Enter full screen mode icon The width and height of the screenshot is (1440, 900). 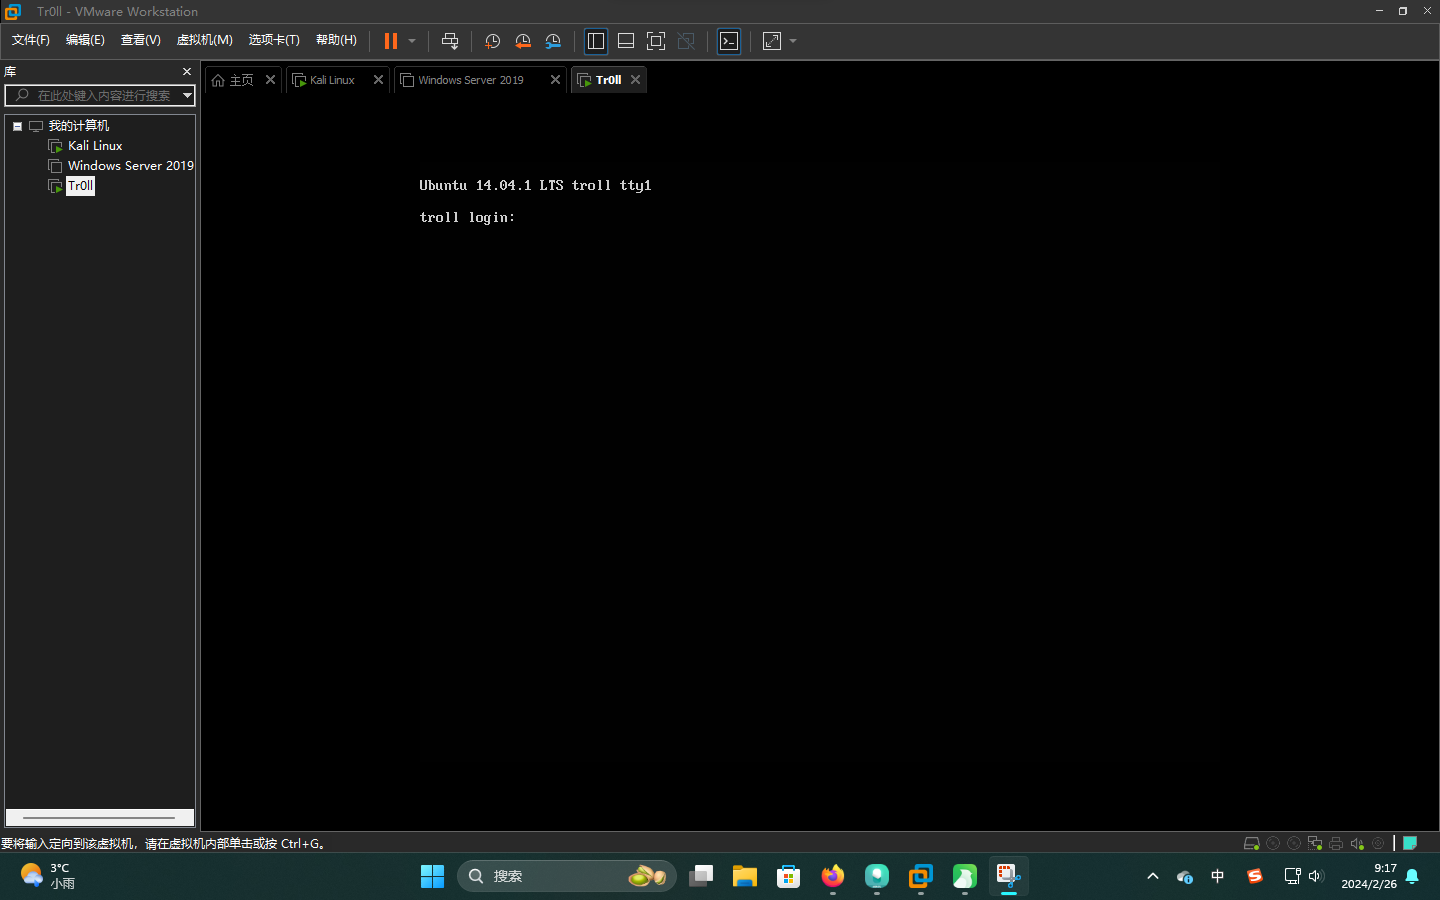point(656,41)
